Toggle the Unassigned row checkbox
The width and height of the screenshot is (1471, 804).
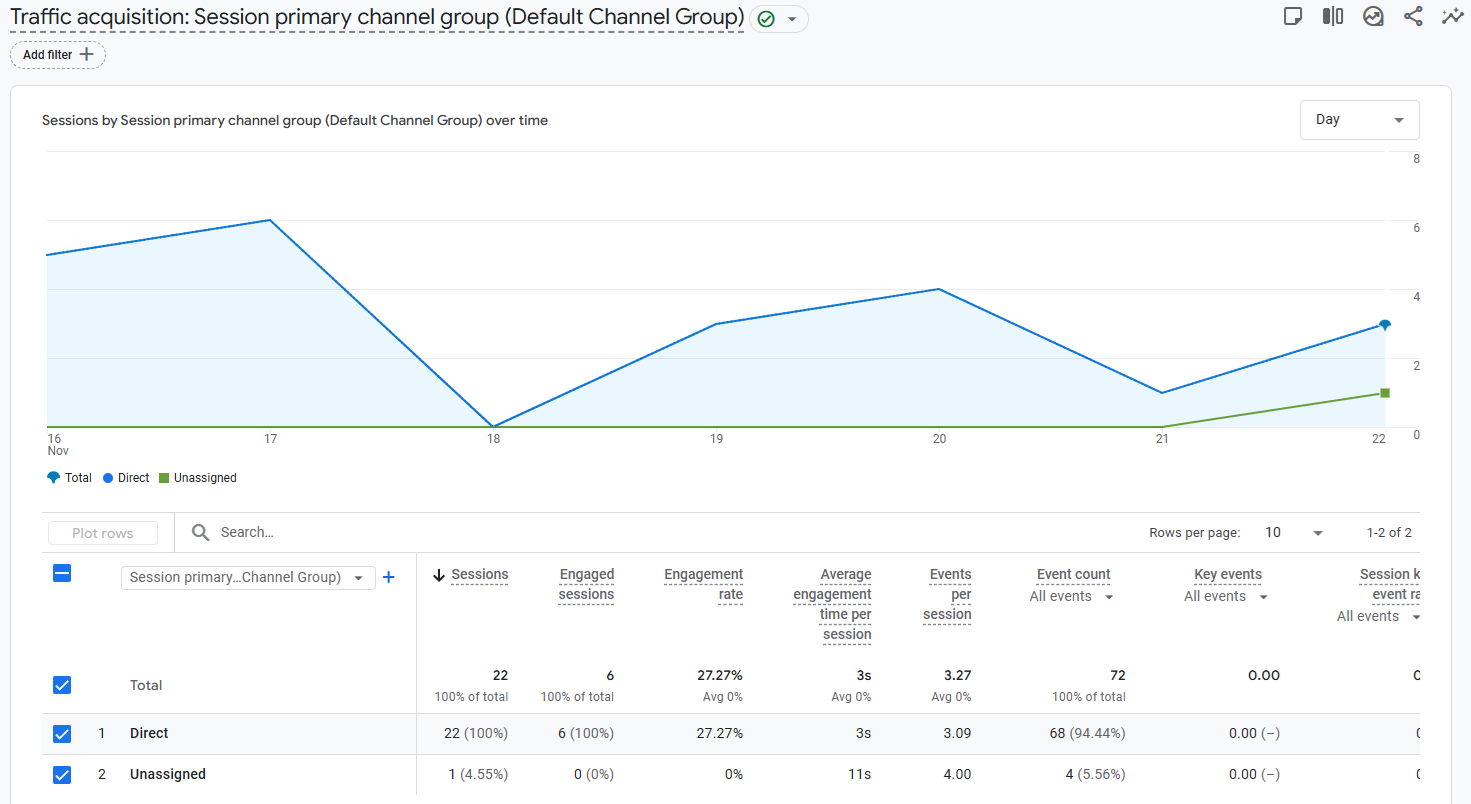click(62, 774)
